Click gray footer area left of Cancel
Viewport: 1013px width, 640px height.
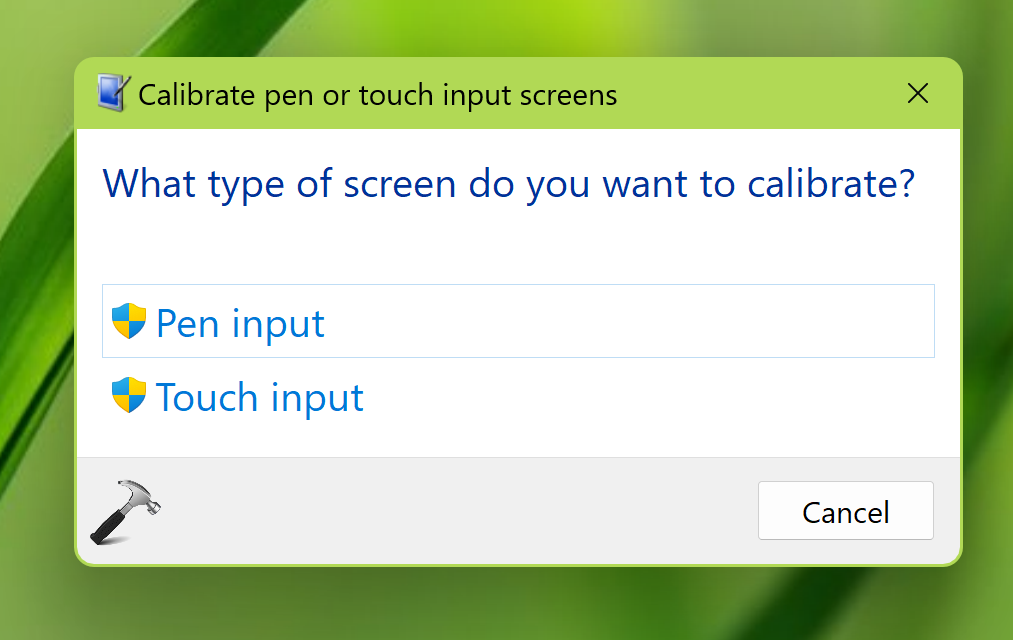click(450, 511)
